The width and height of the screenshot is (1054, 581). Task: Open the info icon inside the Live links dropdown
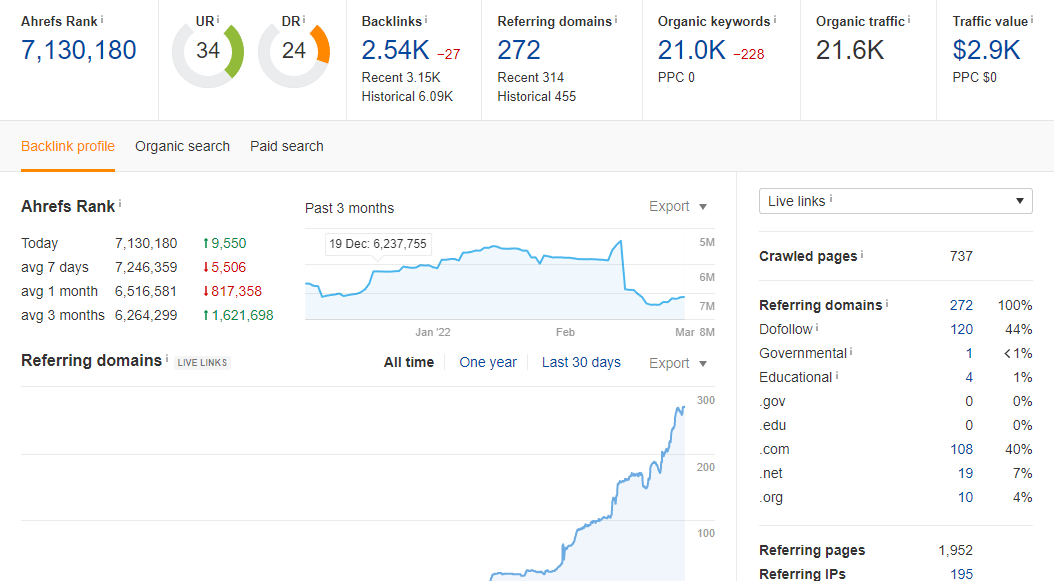(x=831, y=199)
